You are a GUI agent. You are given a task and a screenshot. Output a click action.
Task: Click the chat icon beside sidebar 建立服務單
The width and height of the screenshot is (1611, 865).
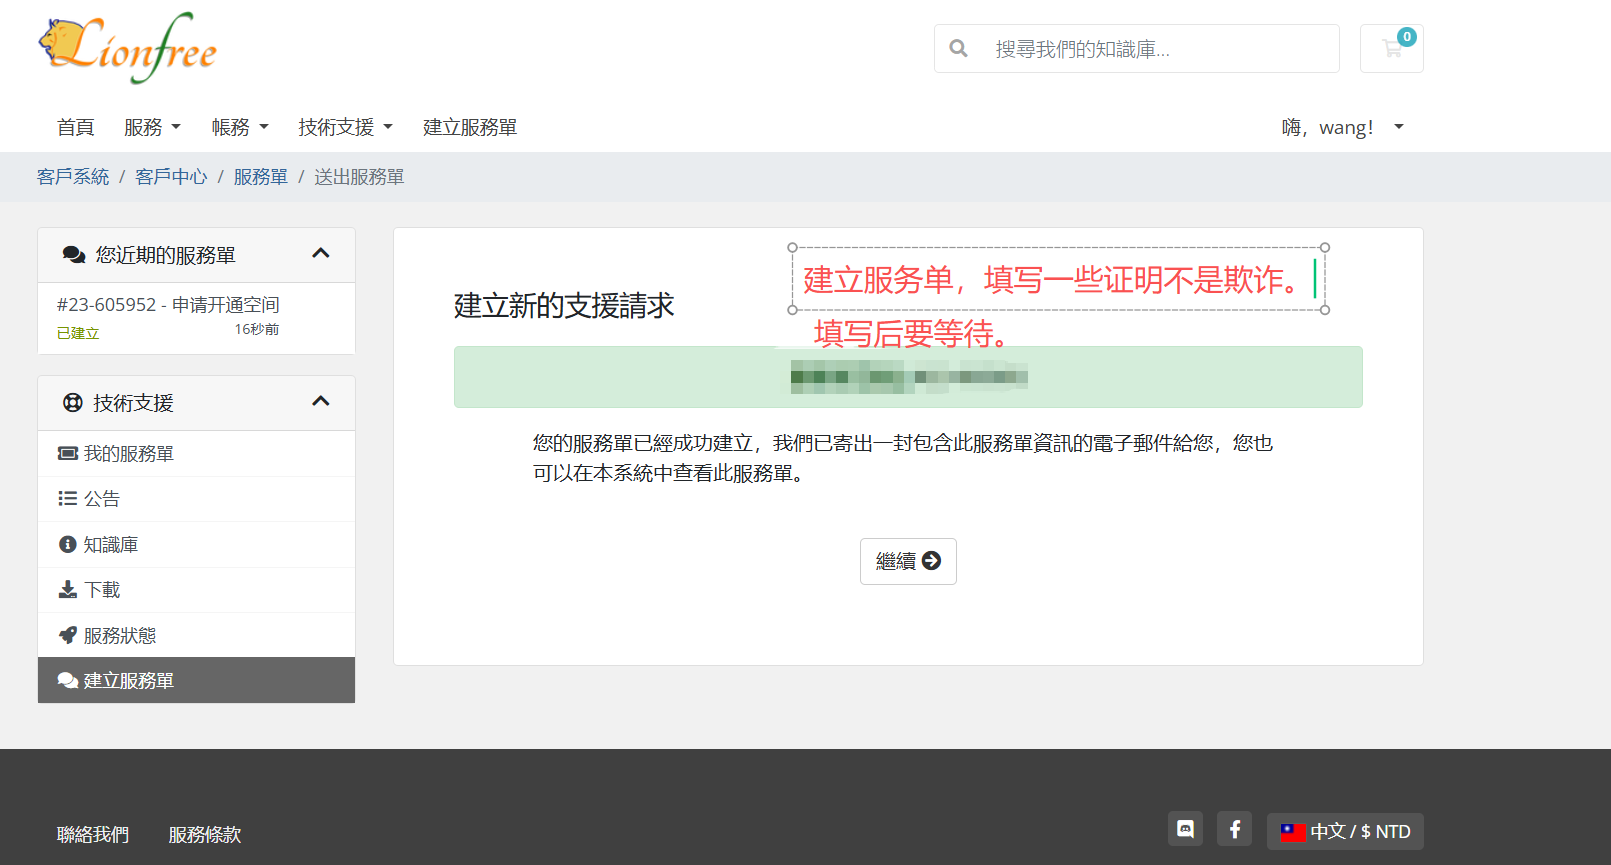[x=68, y=680]
